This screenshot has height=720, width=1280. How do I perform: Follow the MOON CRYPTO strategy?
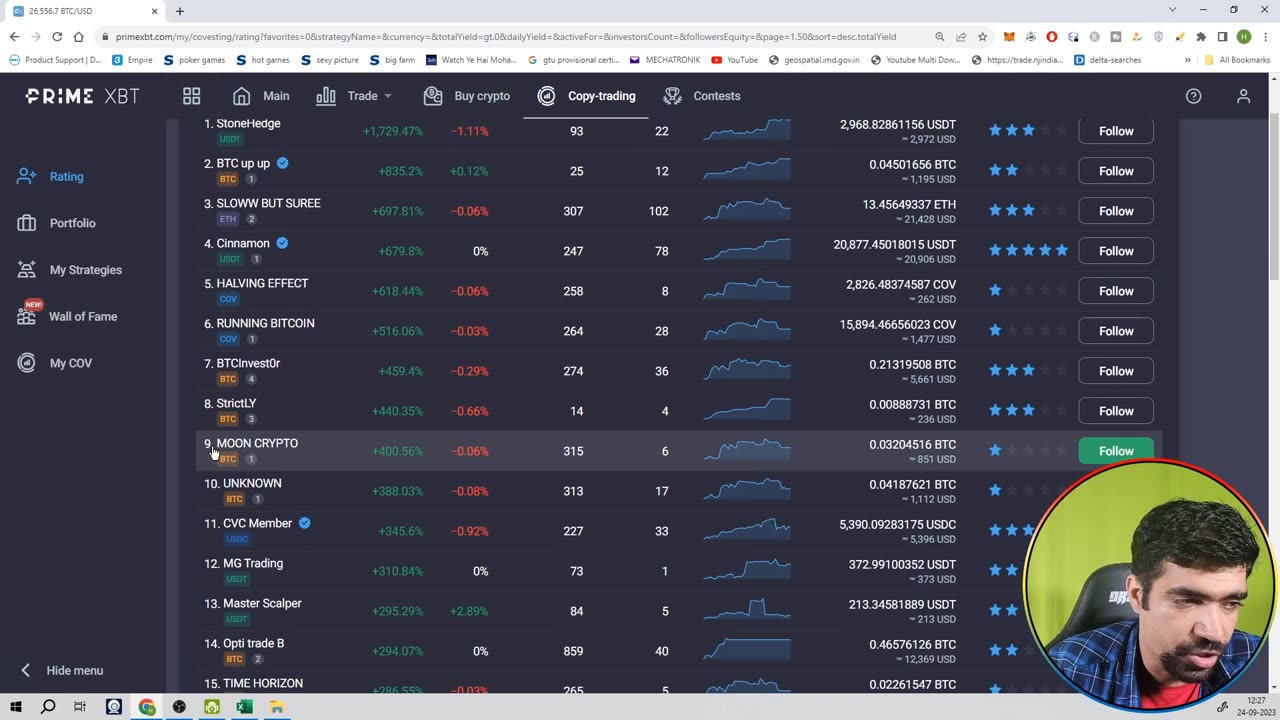(x=1116, y=451)
